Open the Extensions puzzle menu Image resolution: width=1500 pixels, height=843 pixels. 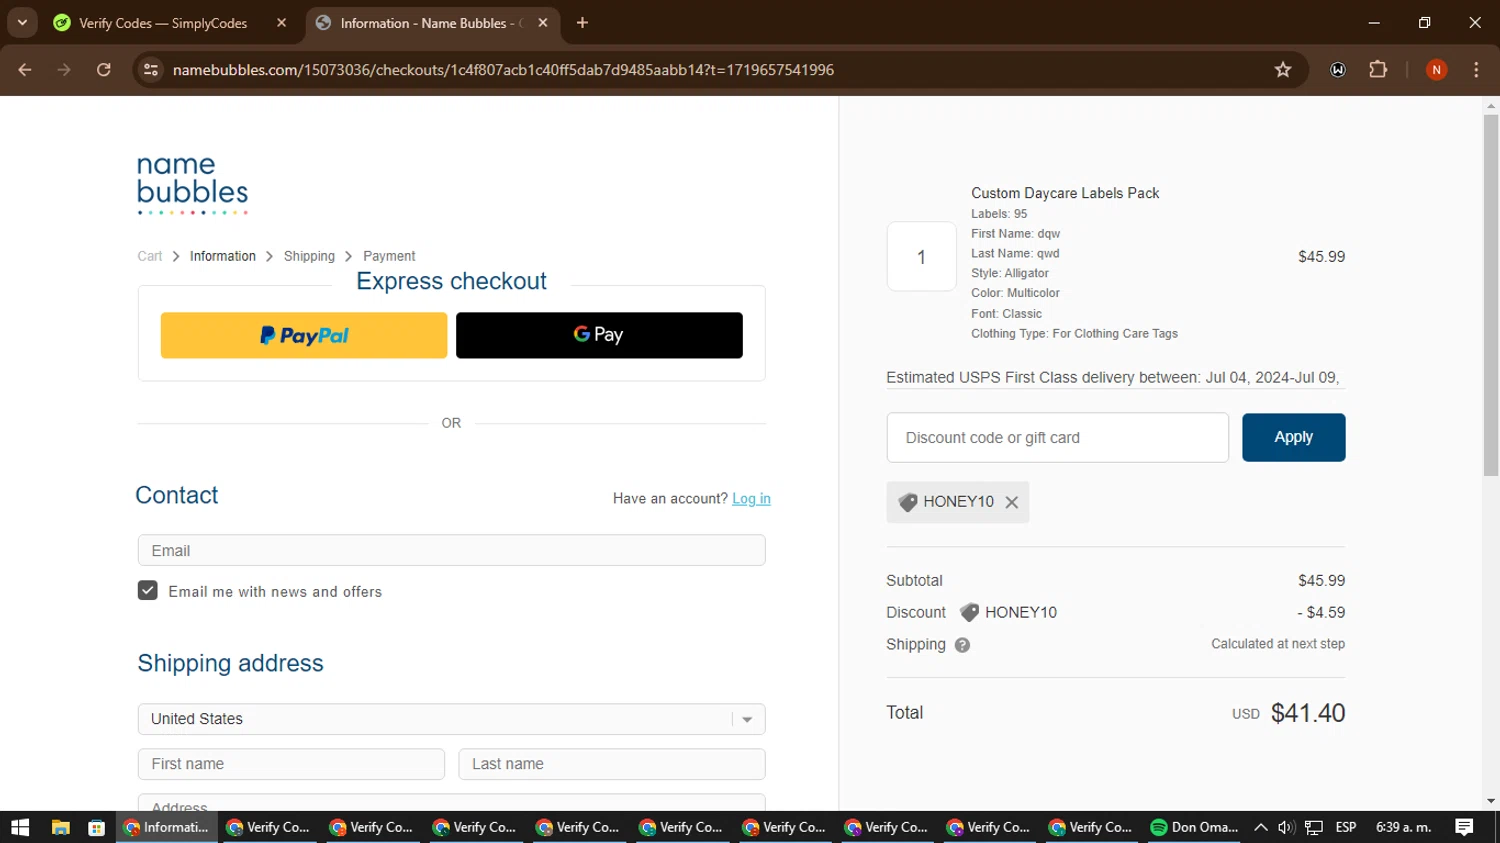click(1378, 70)
